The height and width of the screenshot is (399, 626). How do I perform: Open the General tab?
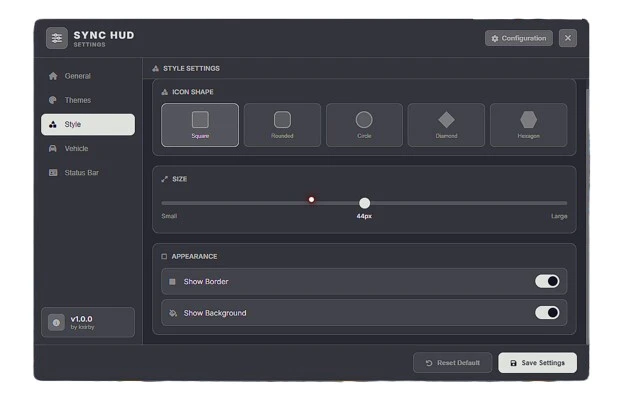point(88,76)
